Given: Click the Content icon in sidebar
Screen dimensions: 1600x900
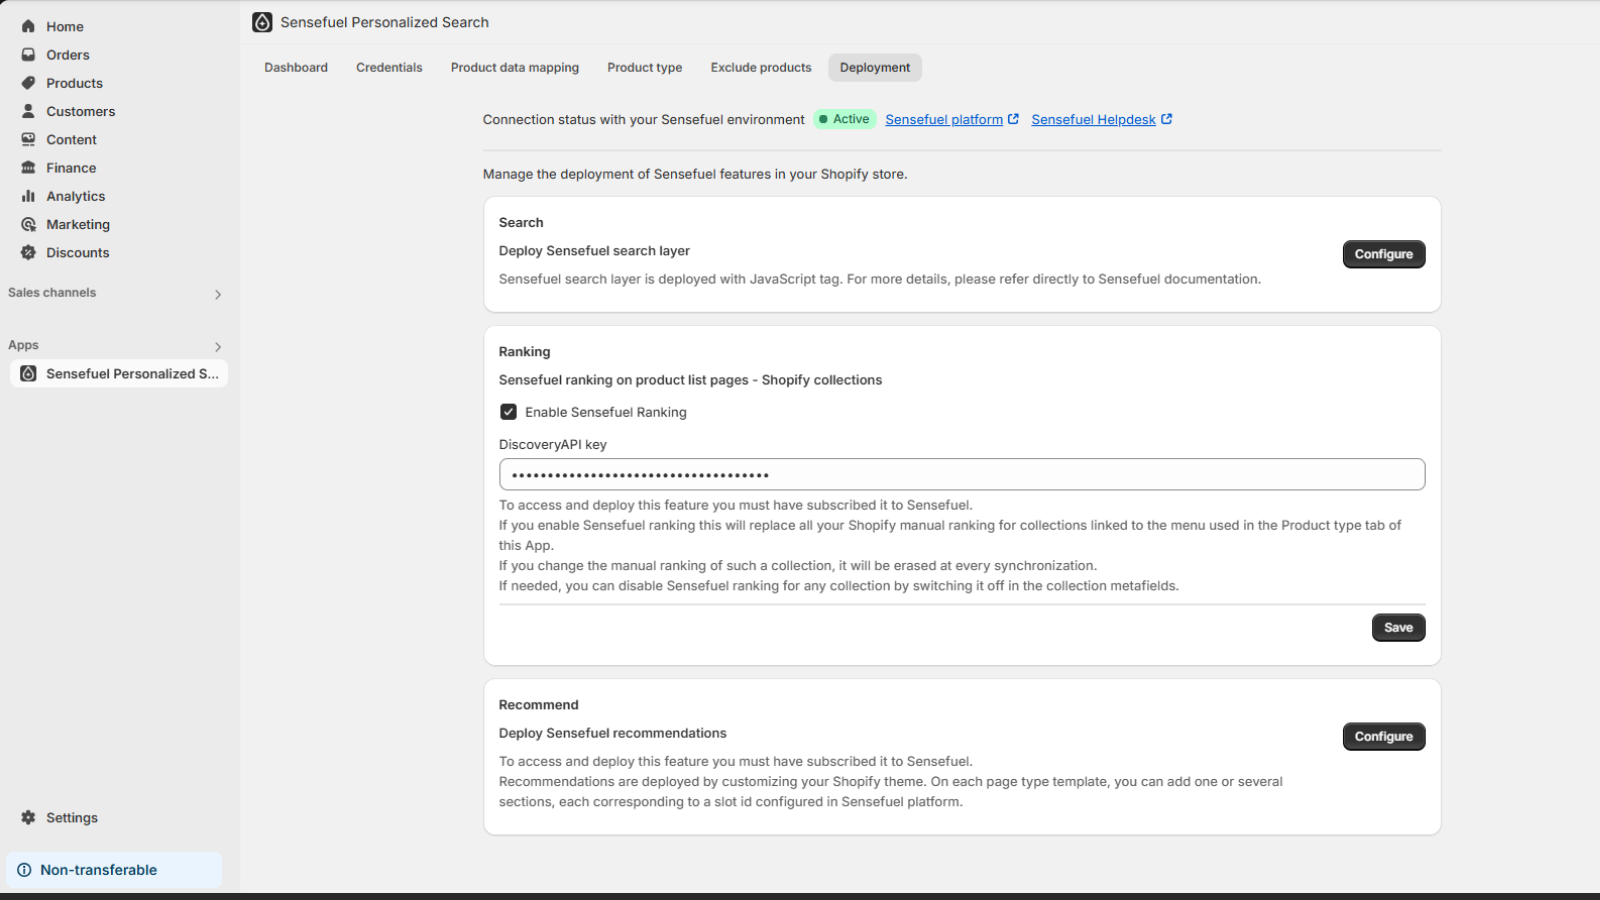Looking at the screenshot, I should (28, 140).
